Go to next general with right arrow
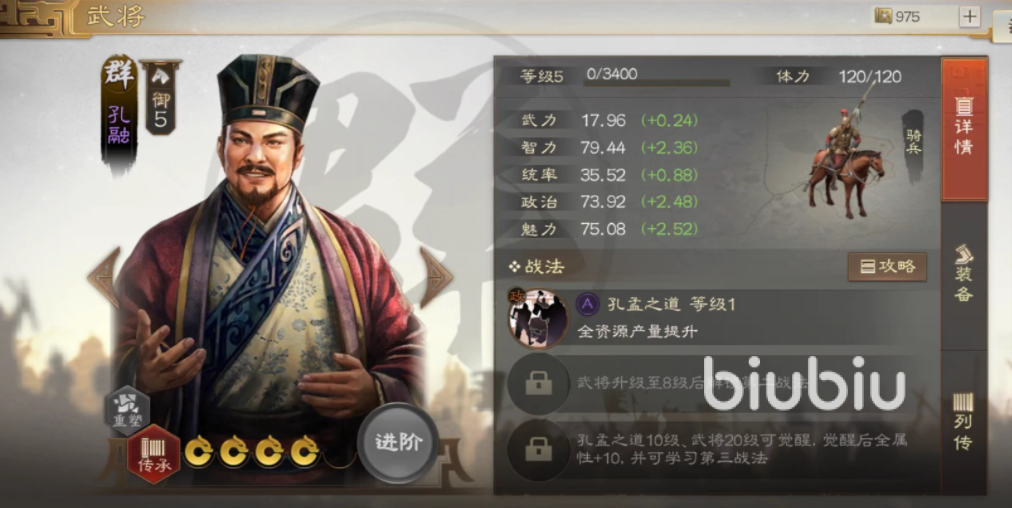This screenshot has height=508, width=1012. tap(436, 278)
